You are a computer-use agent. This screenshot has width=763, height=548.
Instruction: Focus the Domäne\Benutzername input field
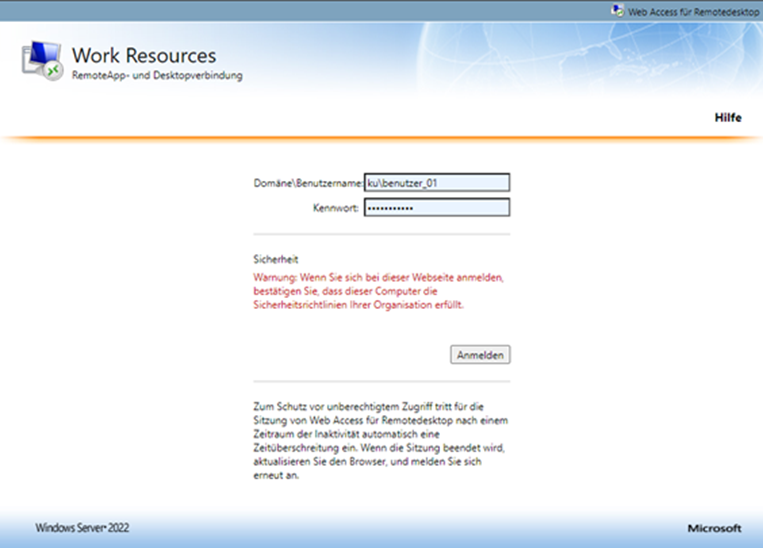(x=437, y=182)
